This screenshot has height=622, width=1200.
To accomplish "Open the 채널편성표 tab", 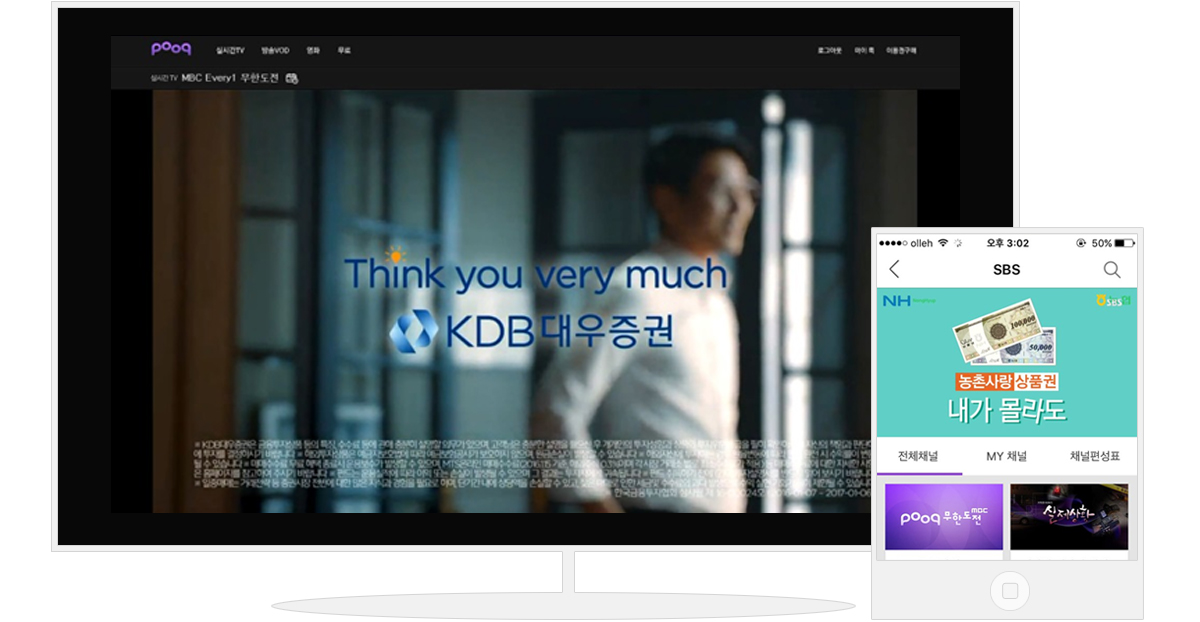I will point(1095,456).
